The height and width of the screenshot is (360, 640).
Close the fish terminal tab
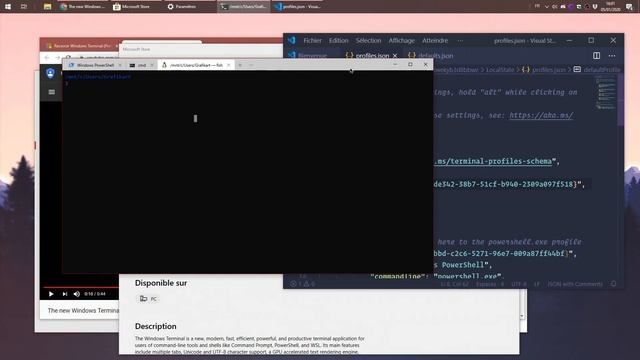[x=229, y=65]
